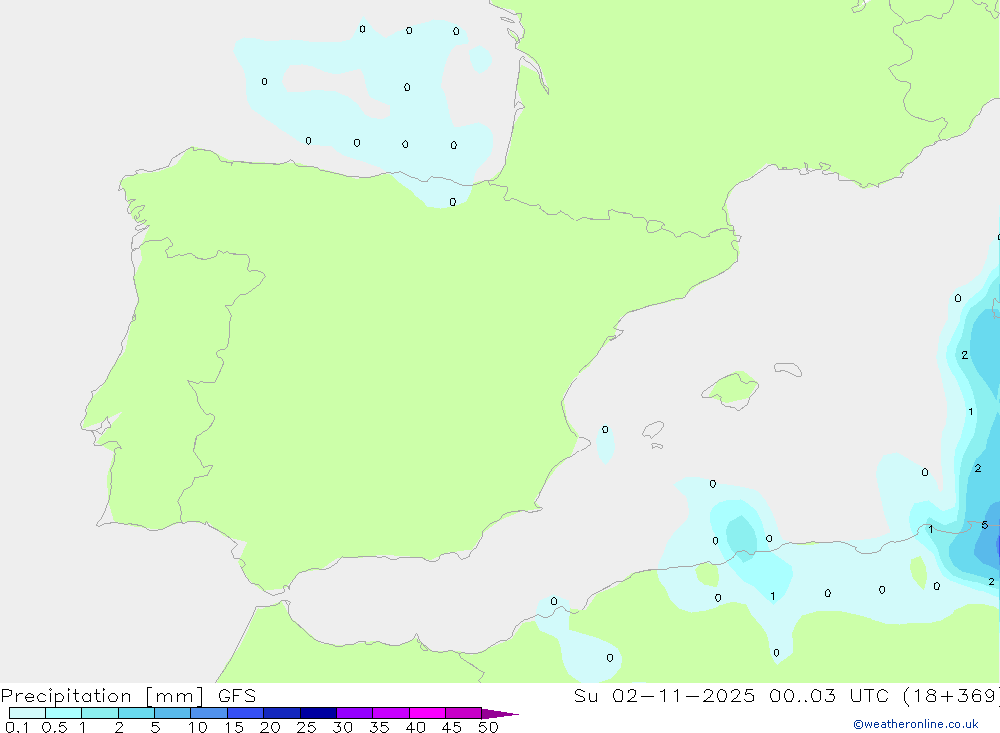
Task: Click the 'Su 02-11-2025 00..03 UTC' timestamp text
Action: [x=732, y=695]
